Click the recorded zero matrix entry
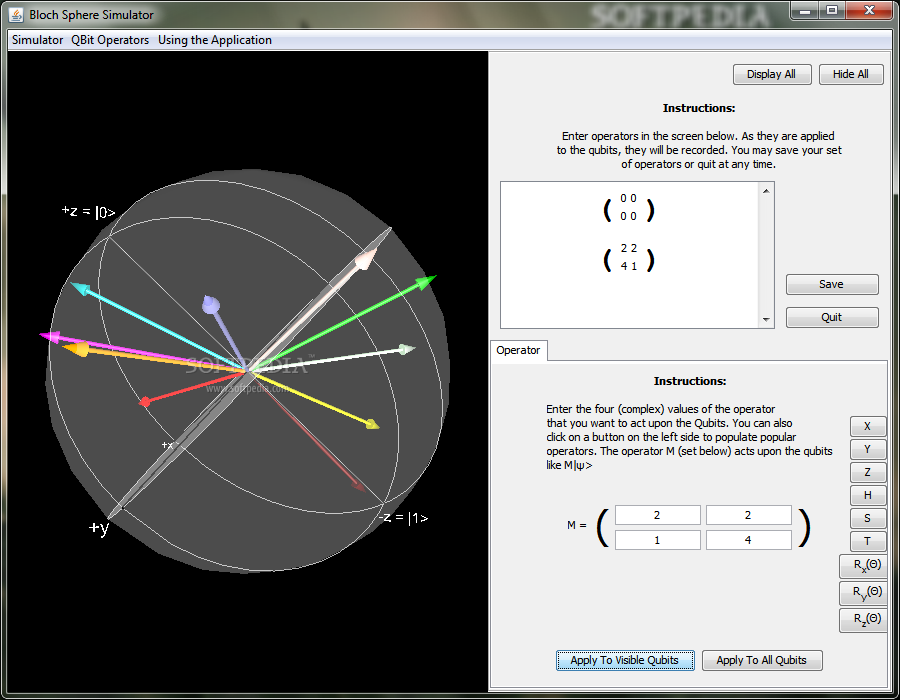Viewport: 900px width, 700px height. pyautogui.click(x=629, y=207)
